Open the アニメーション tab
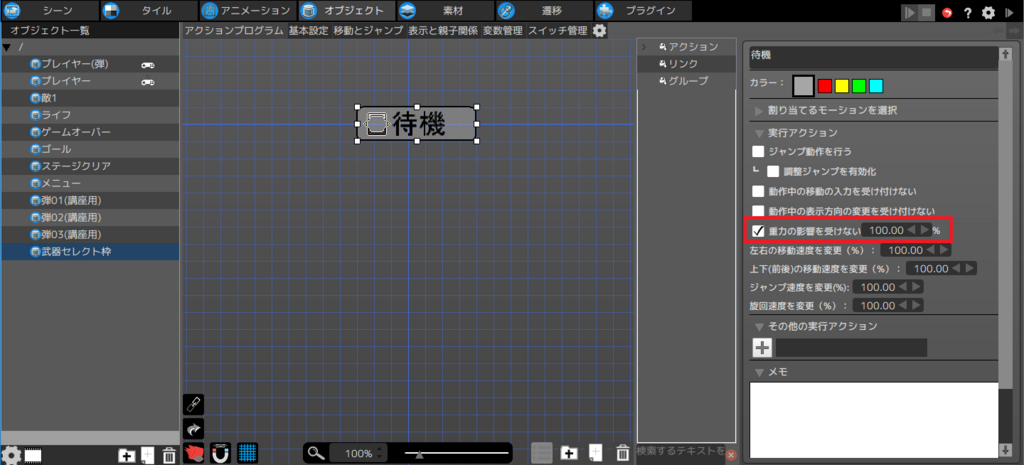 click(248, 10)
